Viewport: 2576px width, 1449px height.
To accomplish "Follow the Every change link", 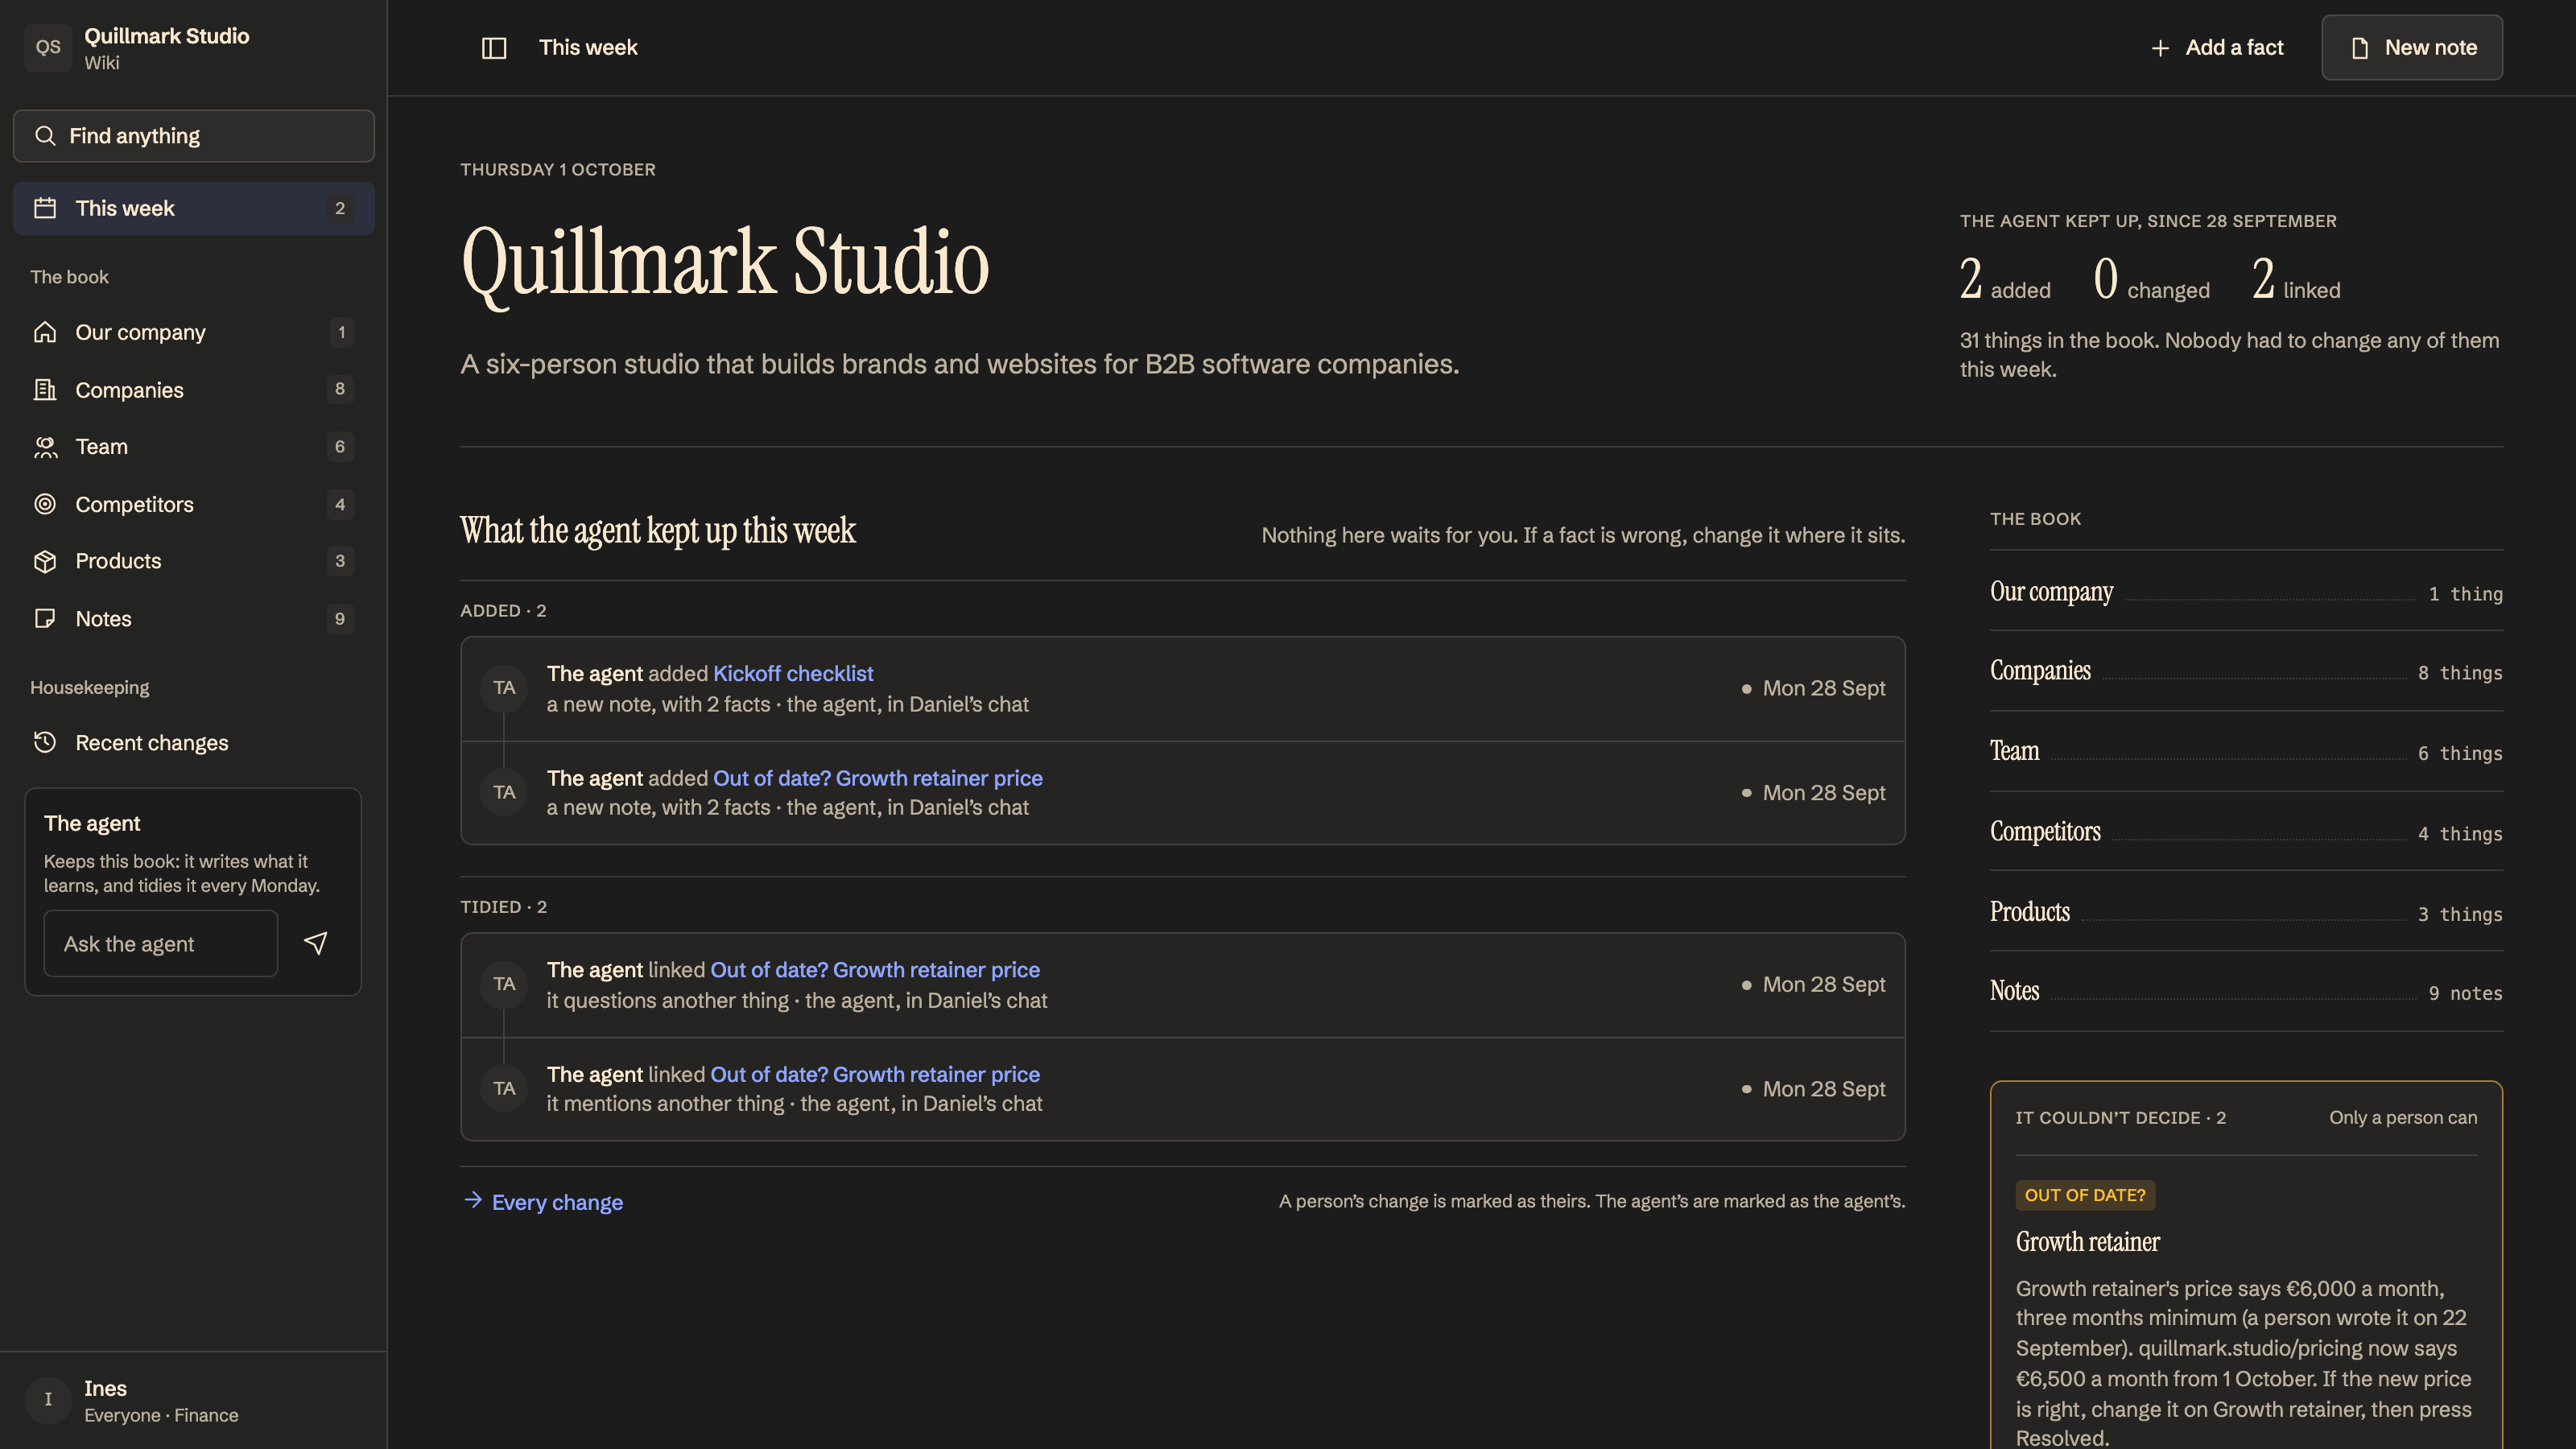I will pos(543,1202).
